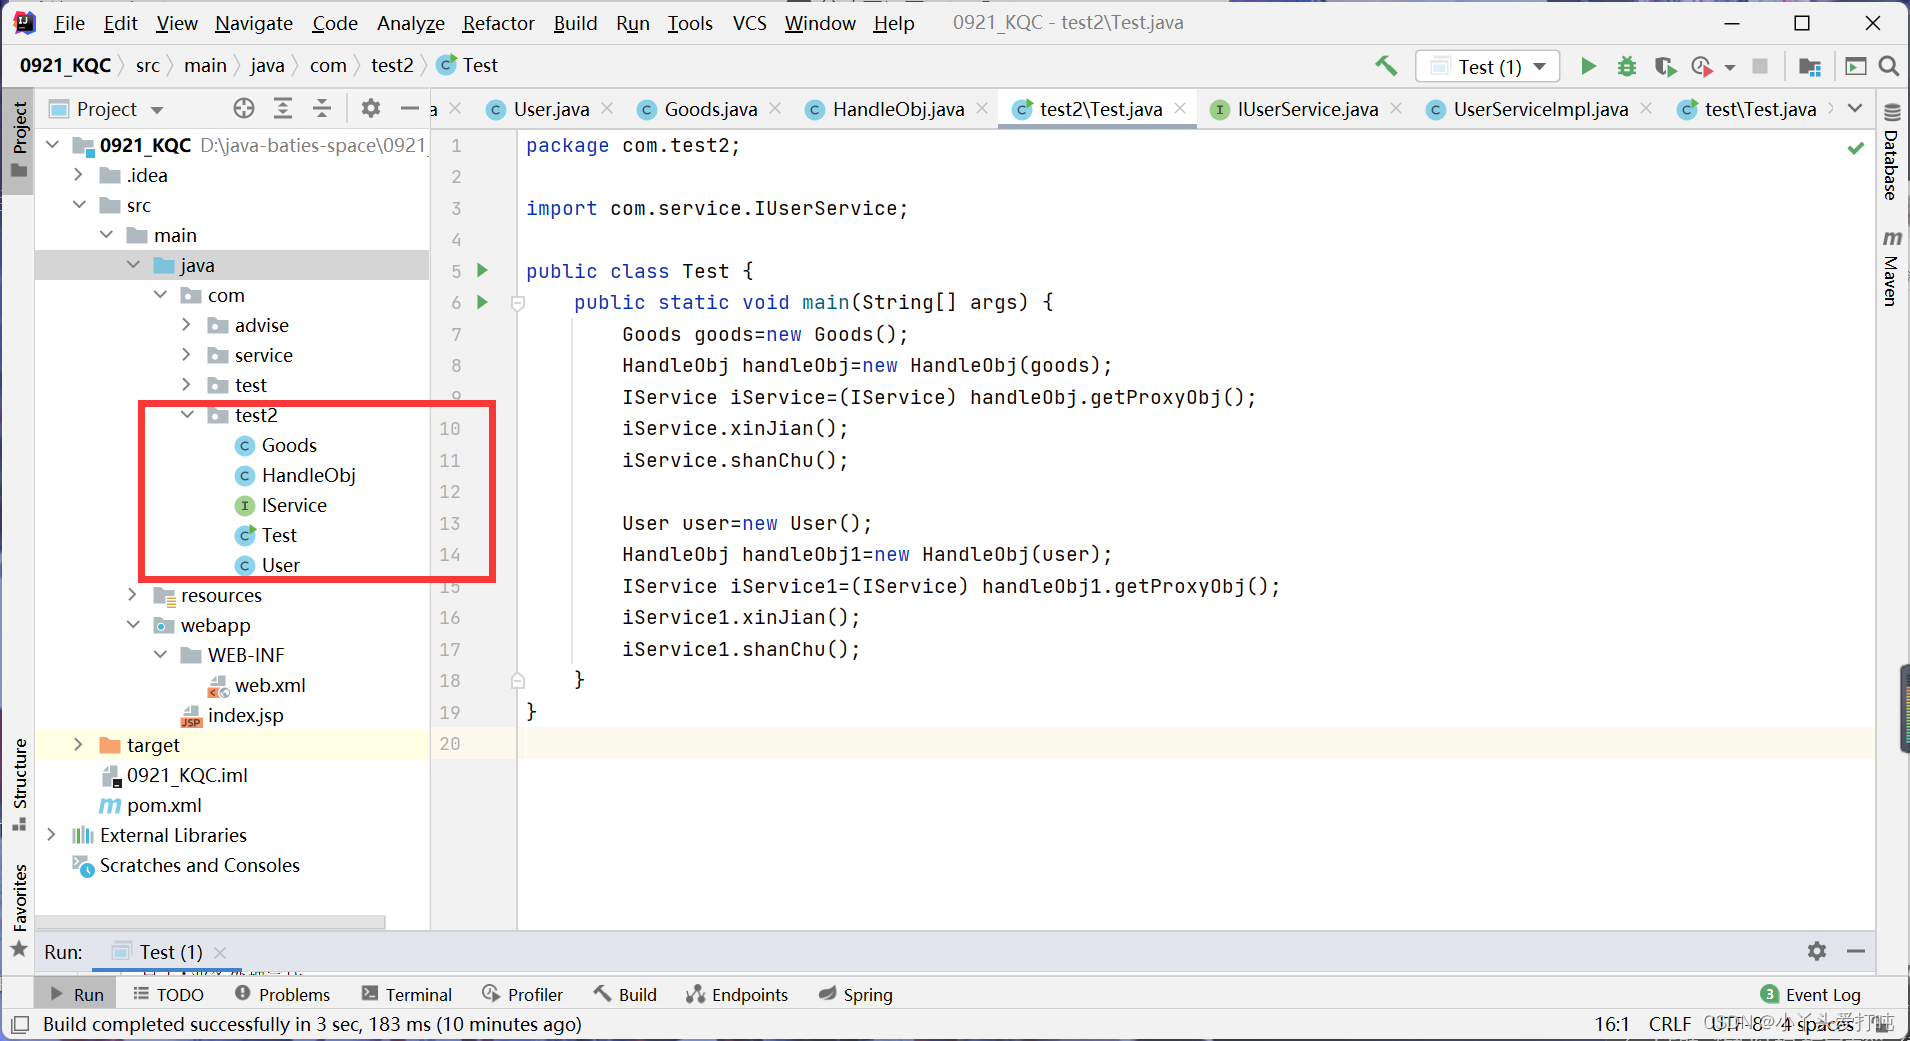Expand External Libraries node

pos(52,835)
